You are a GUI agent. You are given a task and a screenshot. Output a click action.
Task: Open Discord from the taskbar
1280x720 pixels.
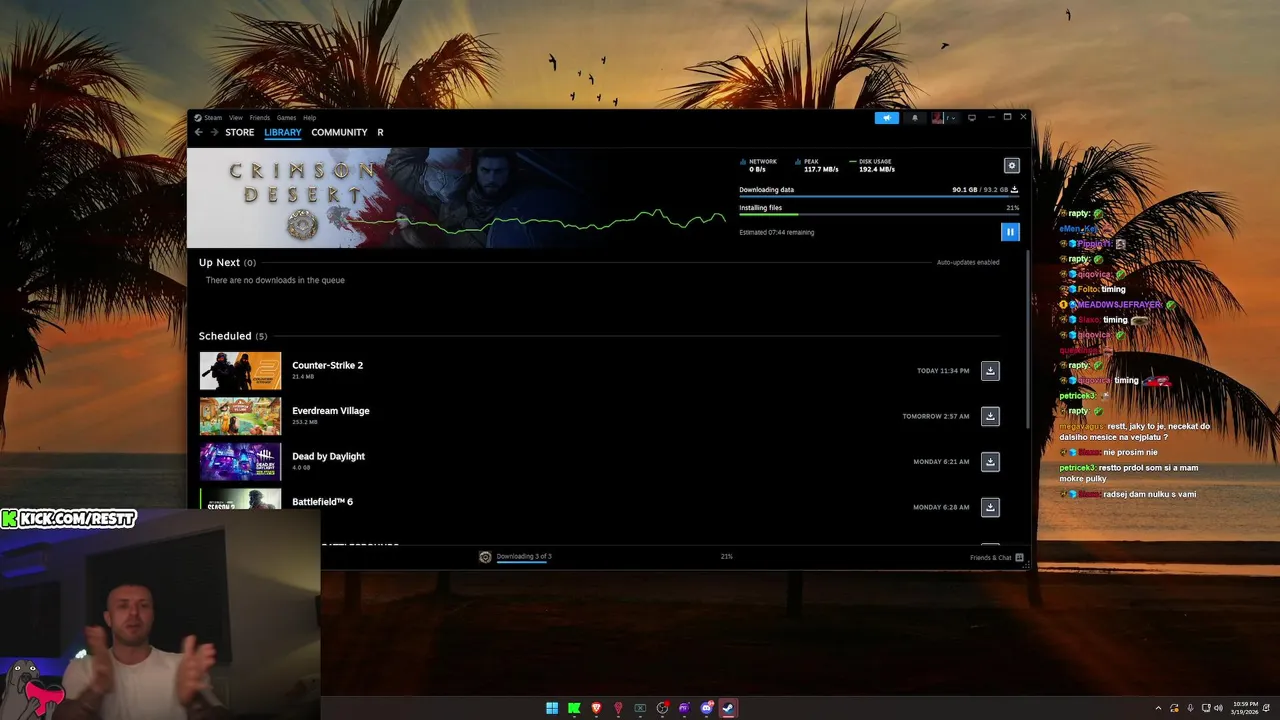pos(707,708)
